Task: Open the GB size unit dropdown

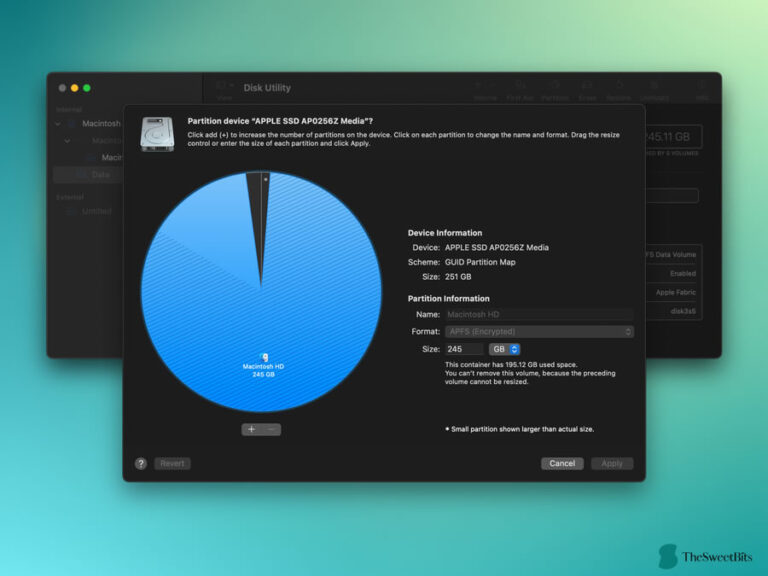Action: (x=504, y=349)
